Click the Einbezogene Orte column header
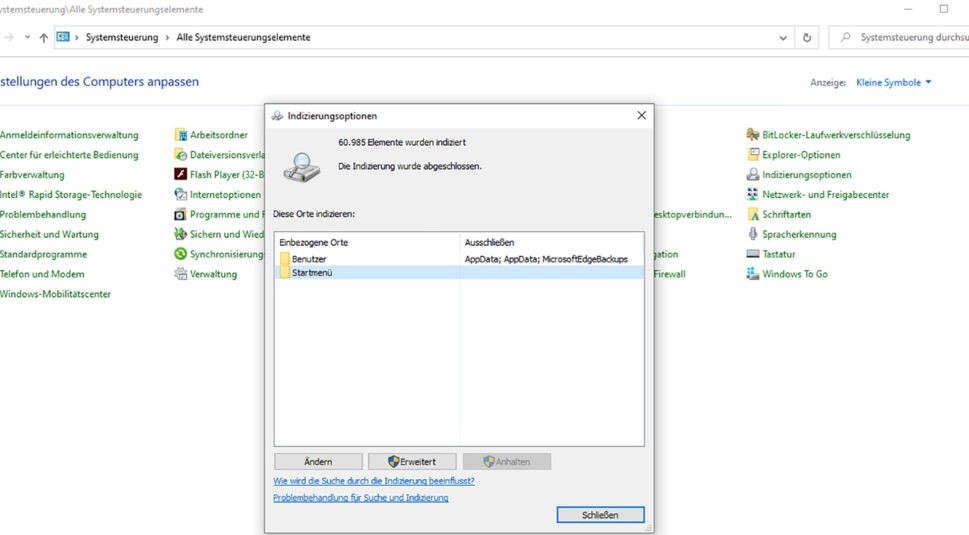 coord(367,242)
